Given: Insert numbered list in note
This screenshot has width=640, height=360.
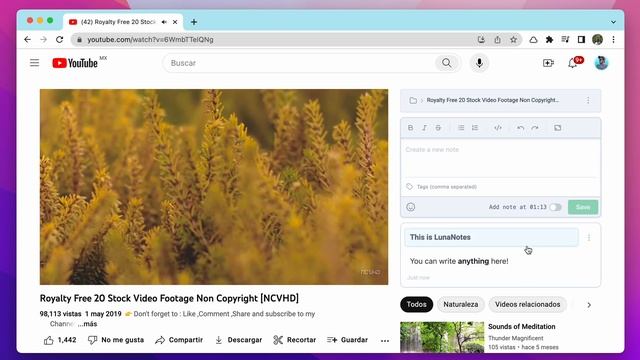Looking at the screenshot, I should pos(475,128).
